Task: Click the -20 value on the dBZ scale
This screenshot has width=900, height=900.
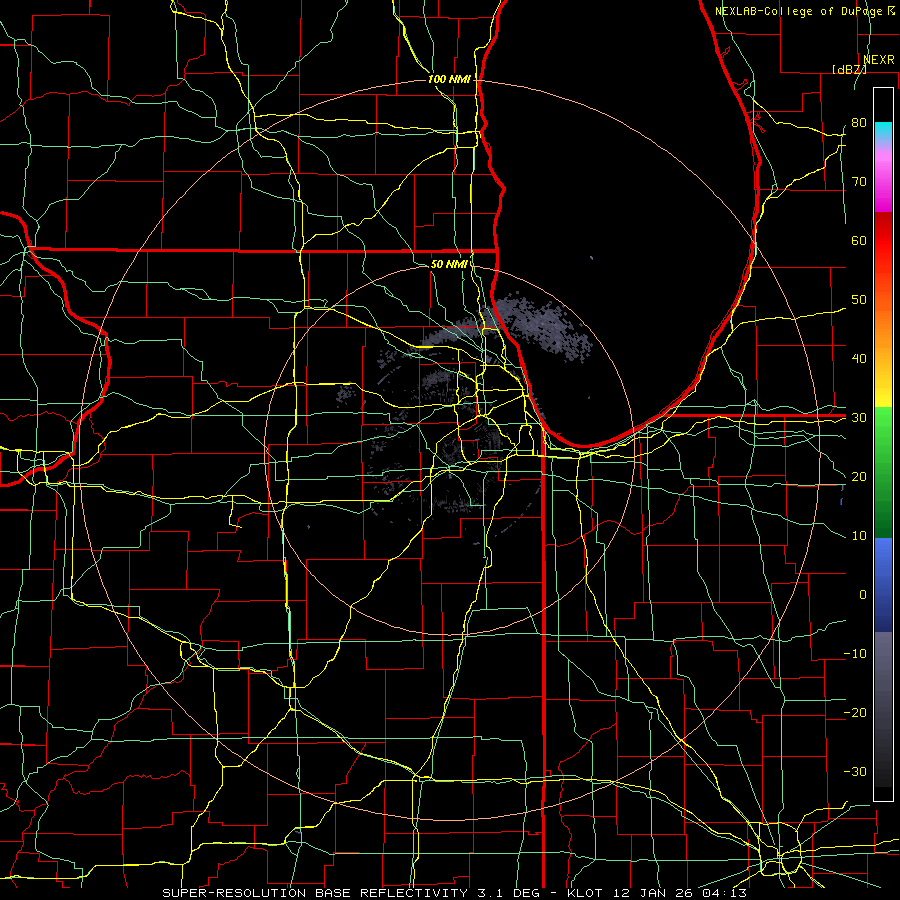Action: point(855,713)
